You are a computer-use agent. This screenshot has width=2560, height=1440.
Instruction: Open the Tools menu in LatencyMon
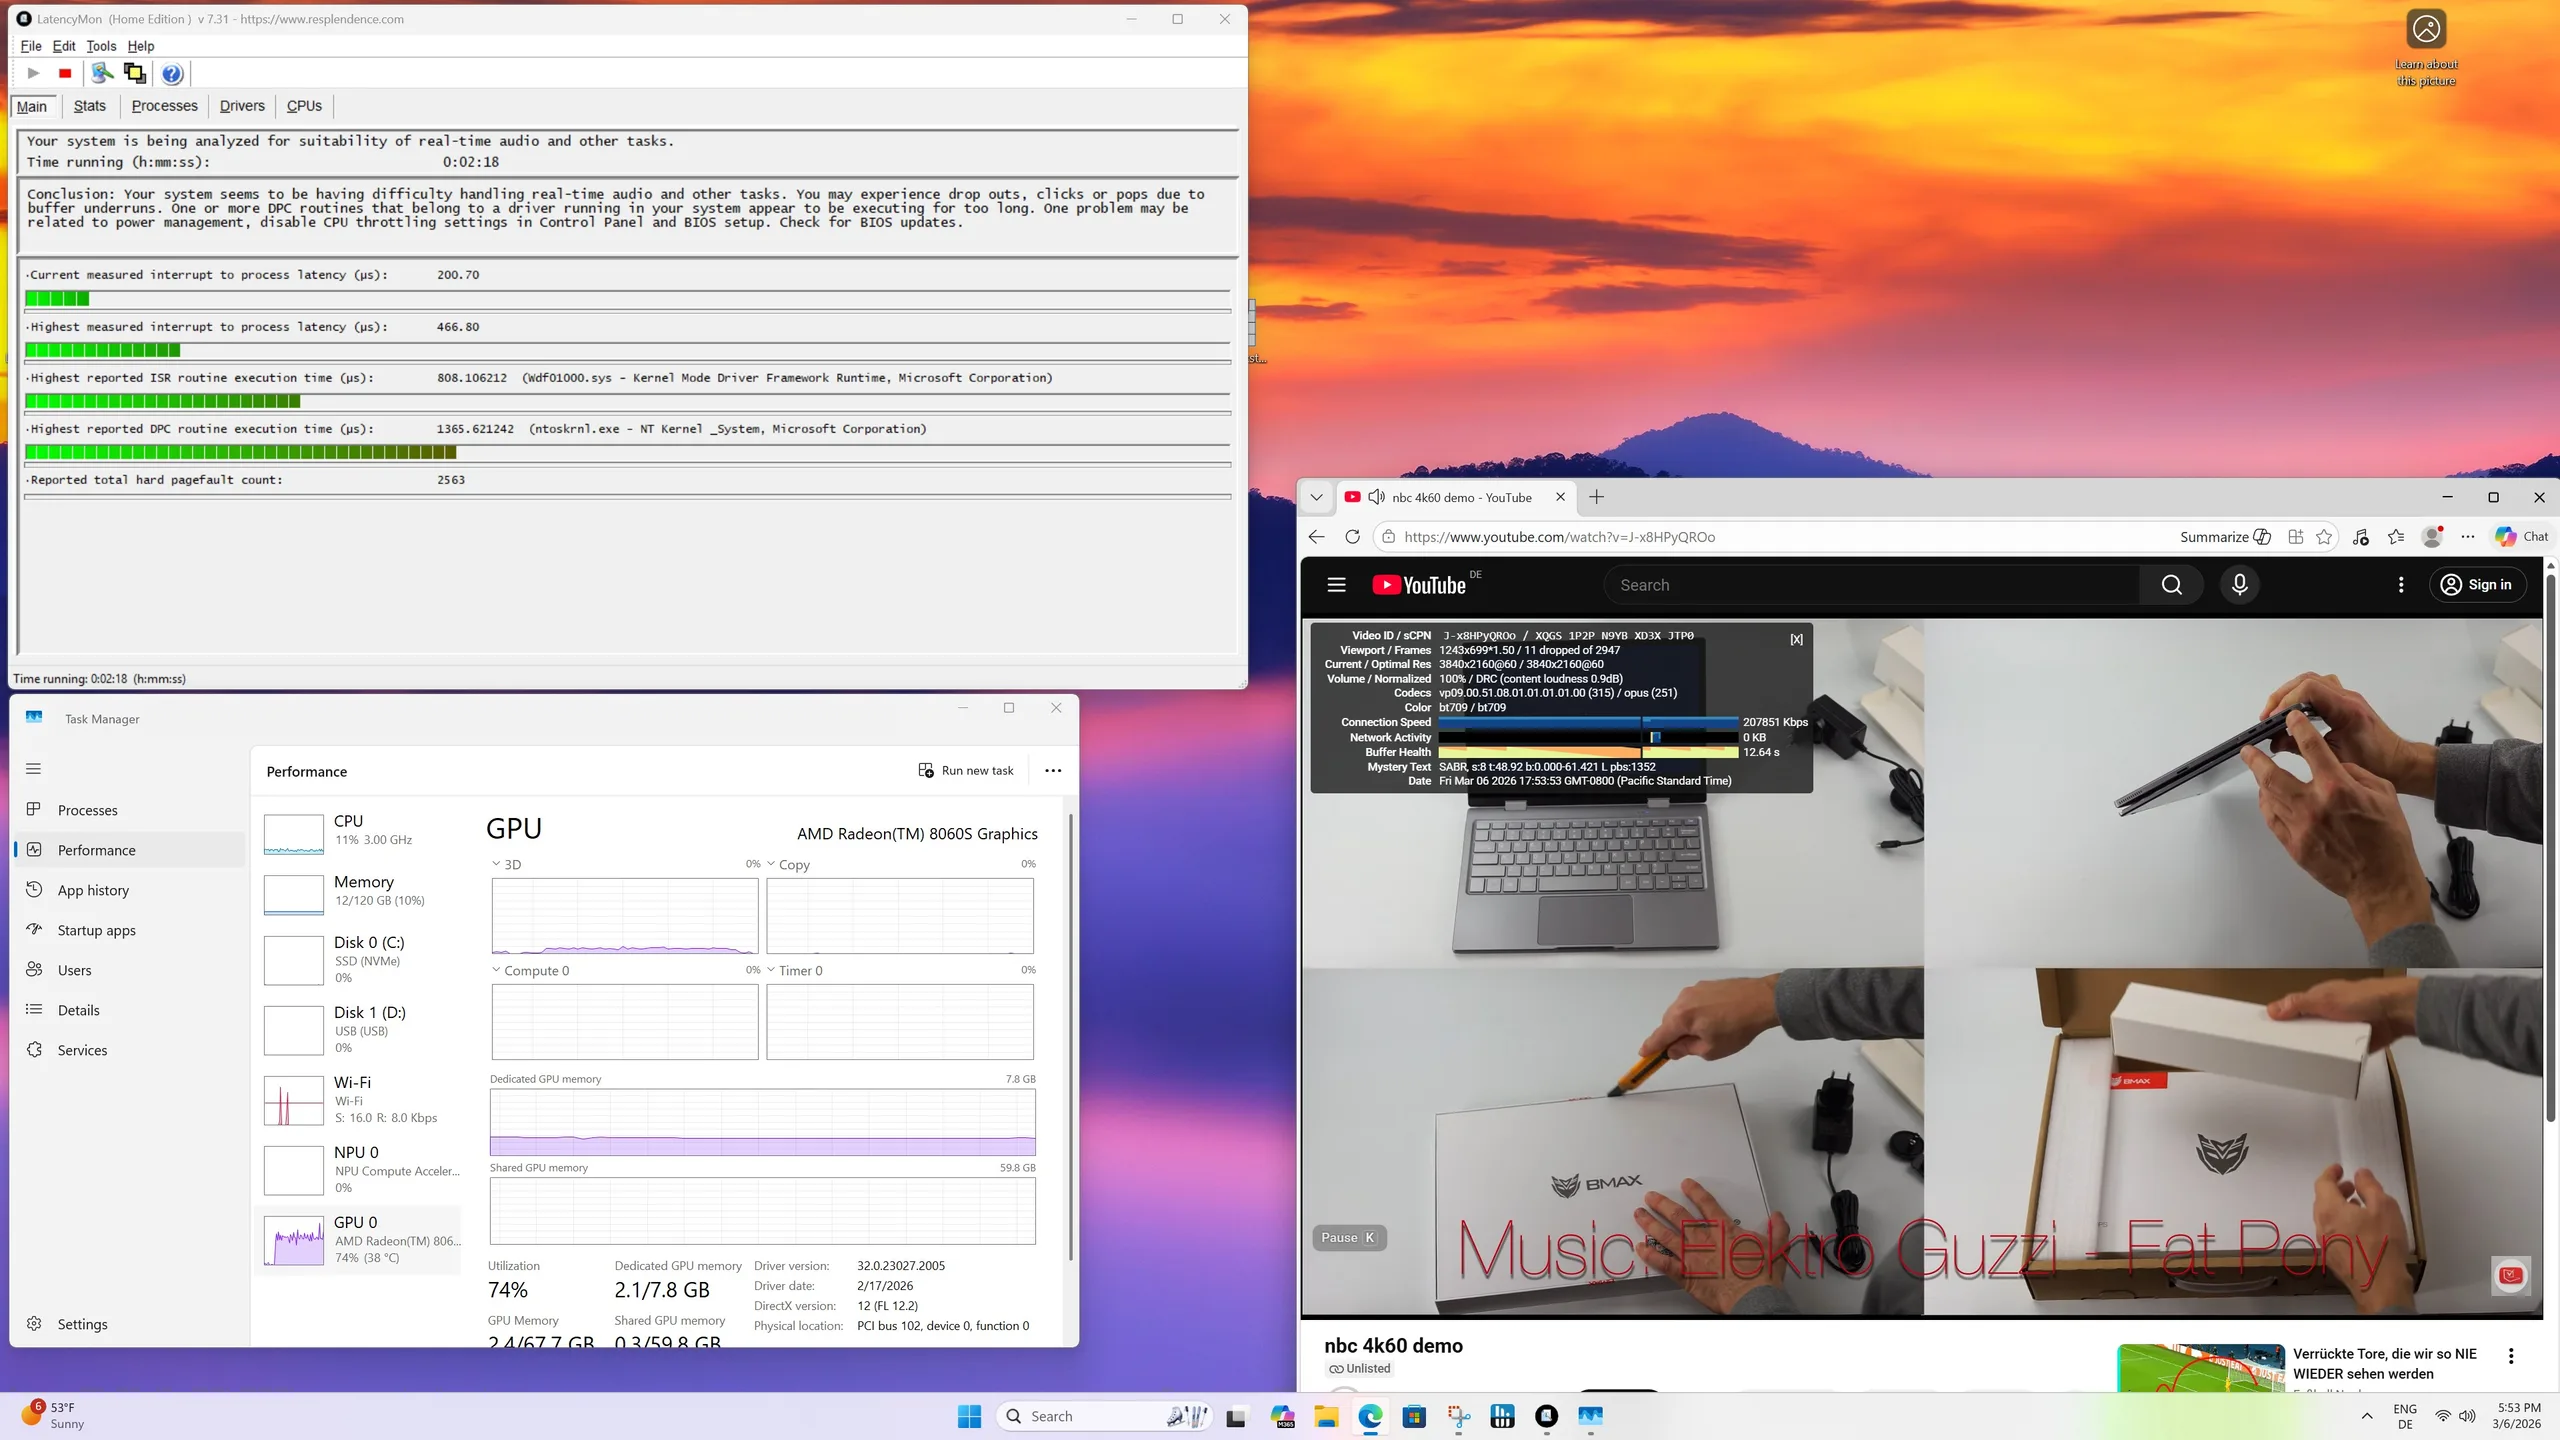click(101, 46)
